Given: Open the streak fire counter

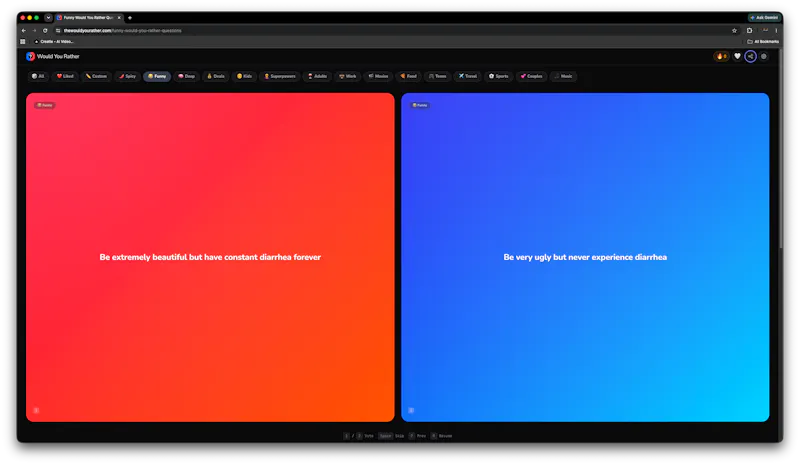Looking at the screenshot, I should click(721, 56).
